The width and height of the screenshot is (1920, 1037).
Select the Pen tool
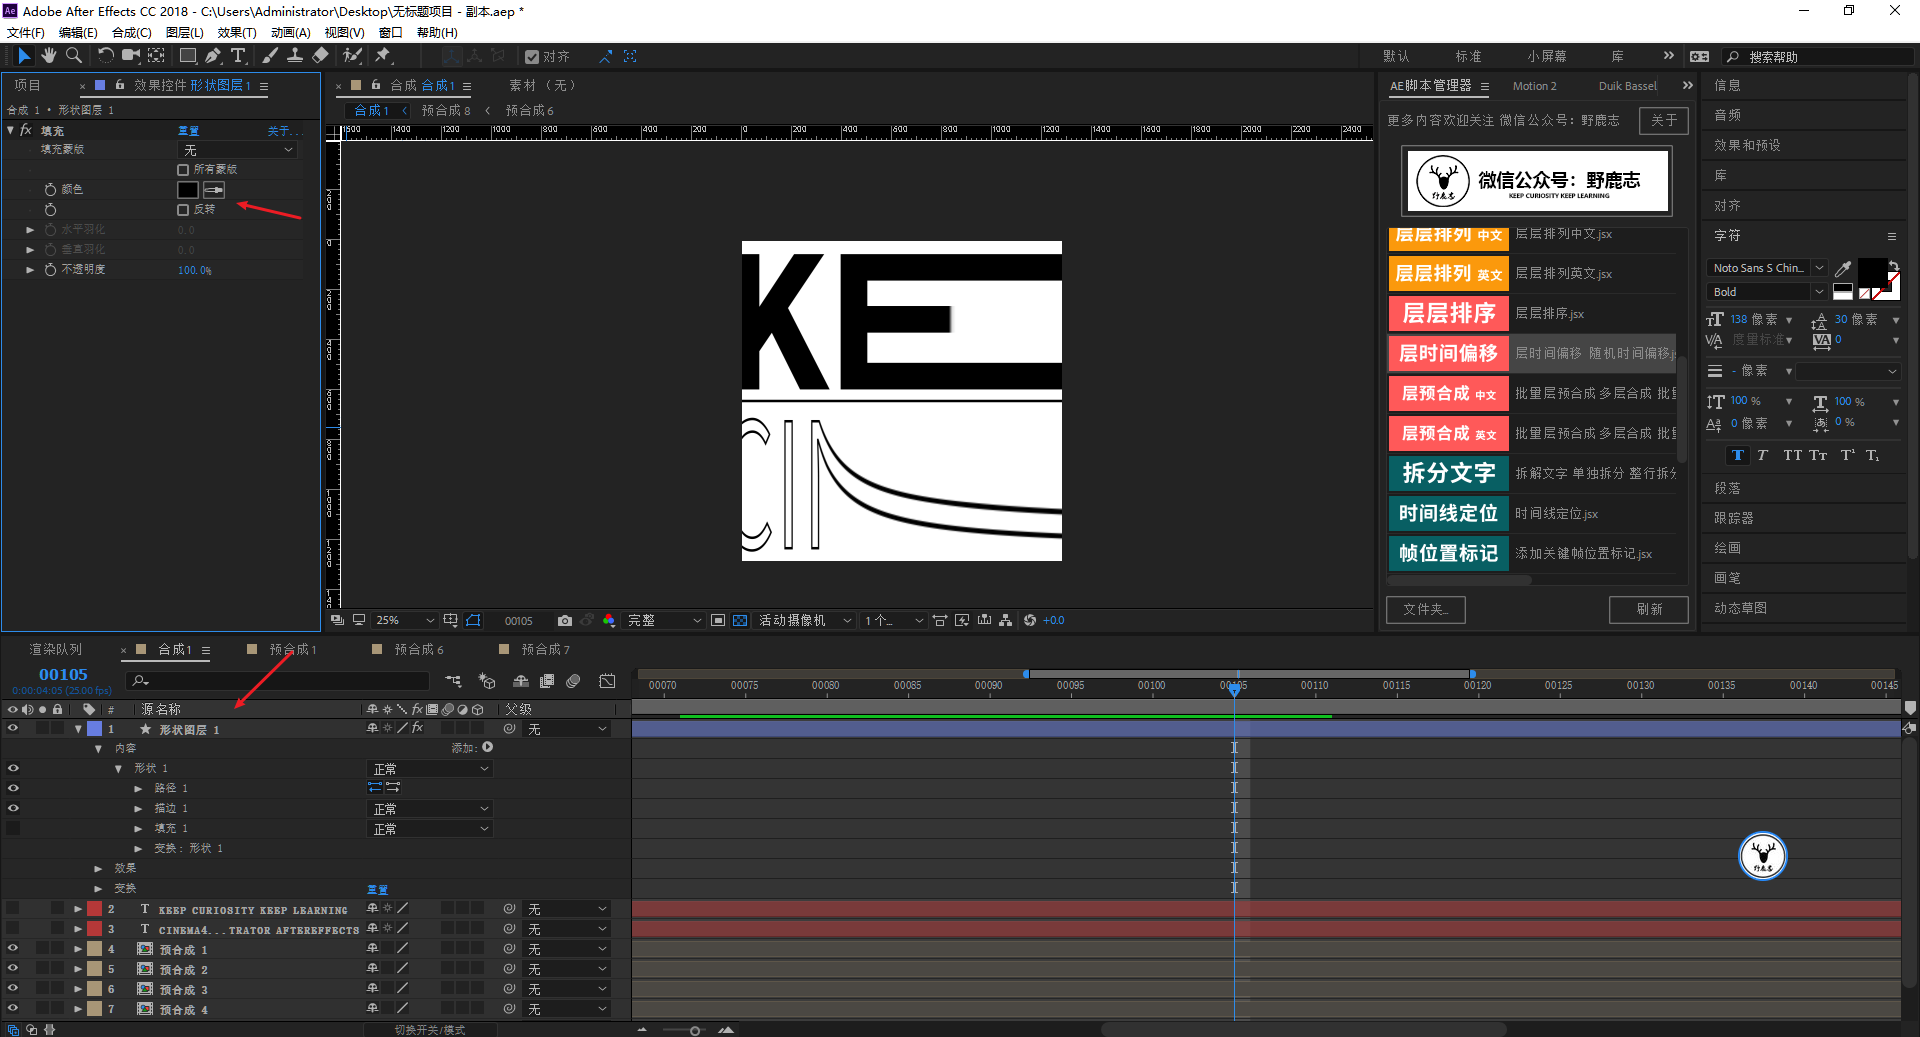(213, 56)
